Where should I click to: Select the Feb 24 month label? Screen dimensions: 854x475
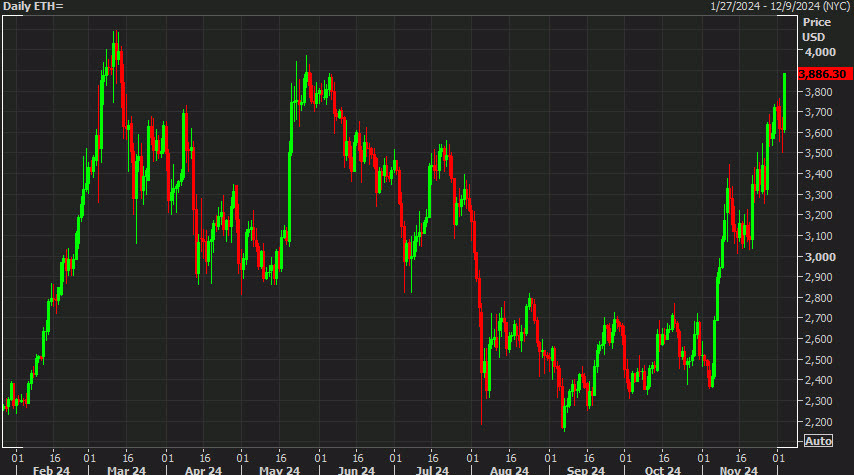pyautogui.click(x=49, y=469)
